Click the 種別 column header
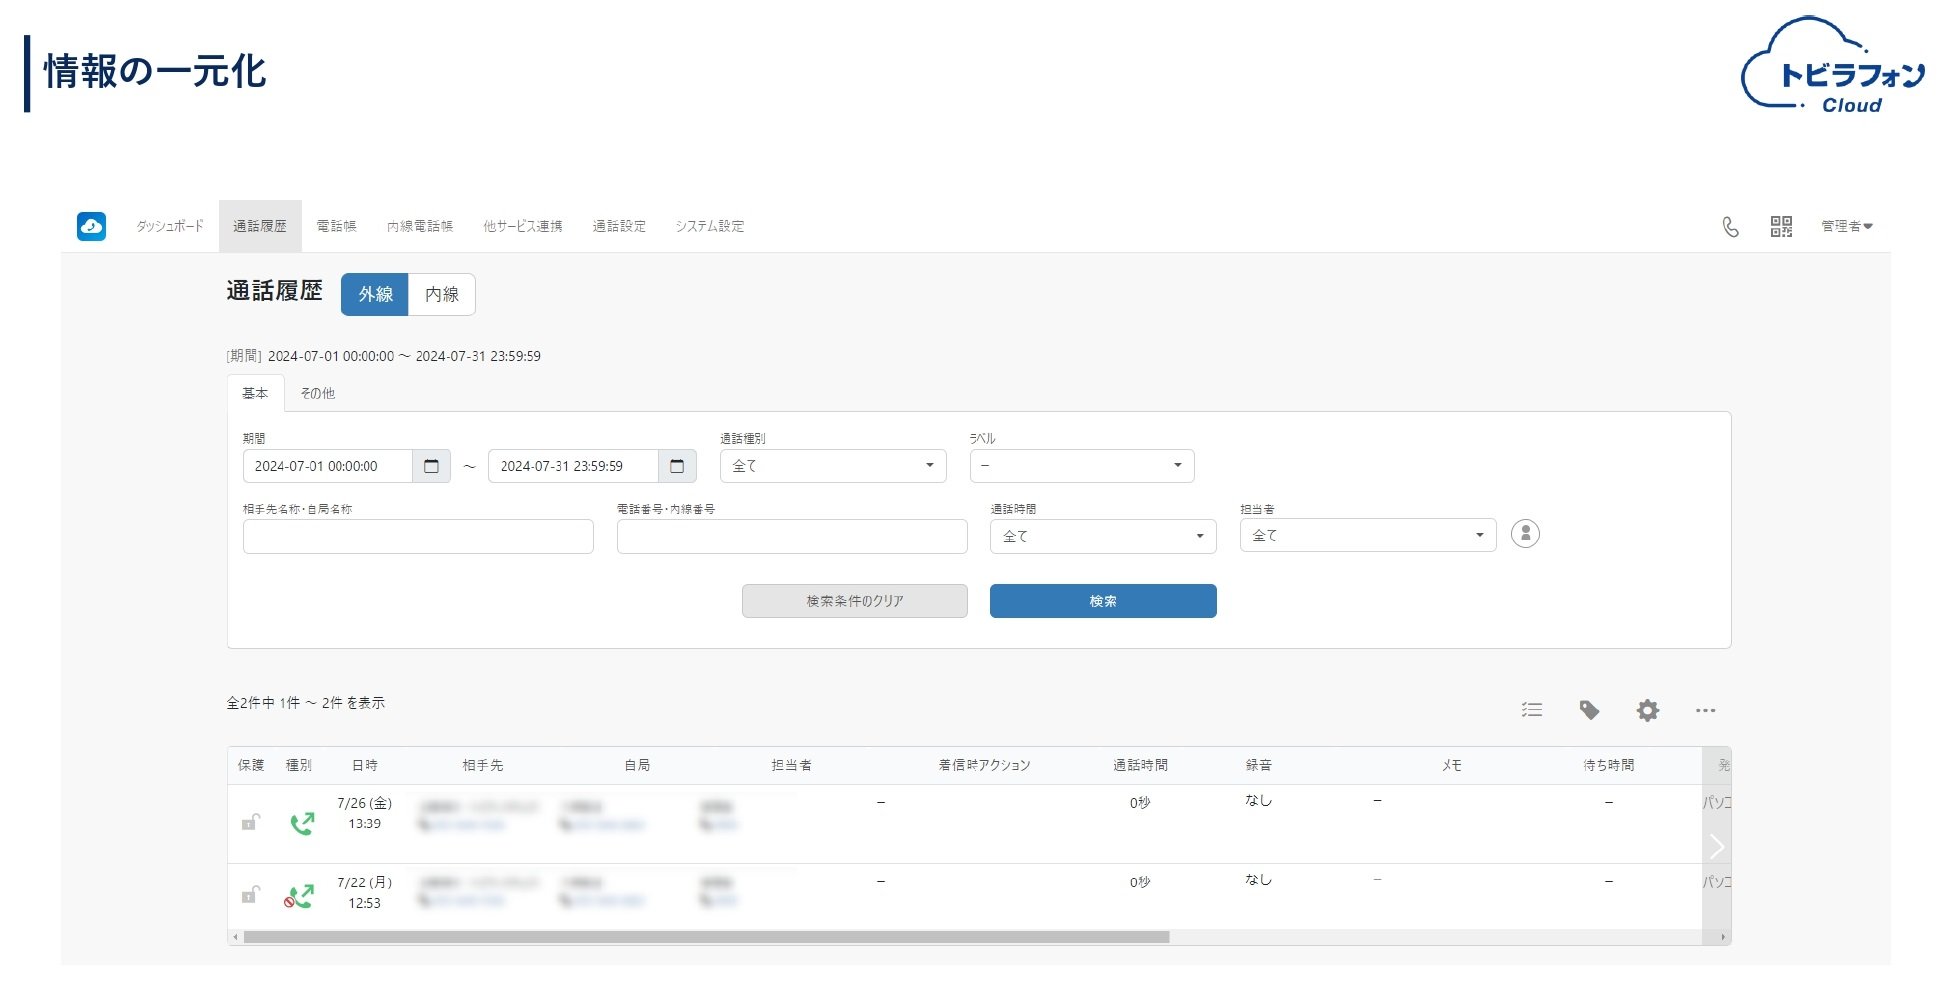This screenshot has width=1939, height=1004. click(299, 765)
